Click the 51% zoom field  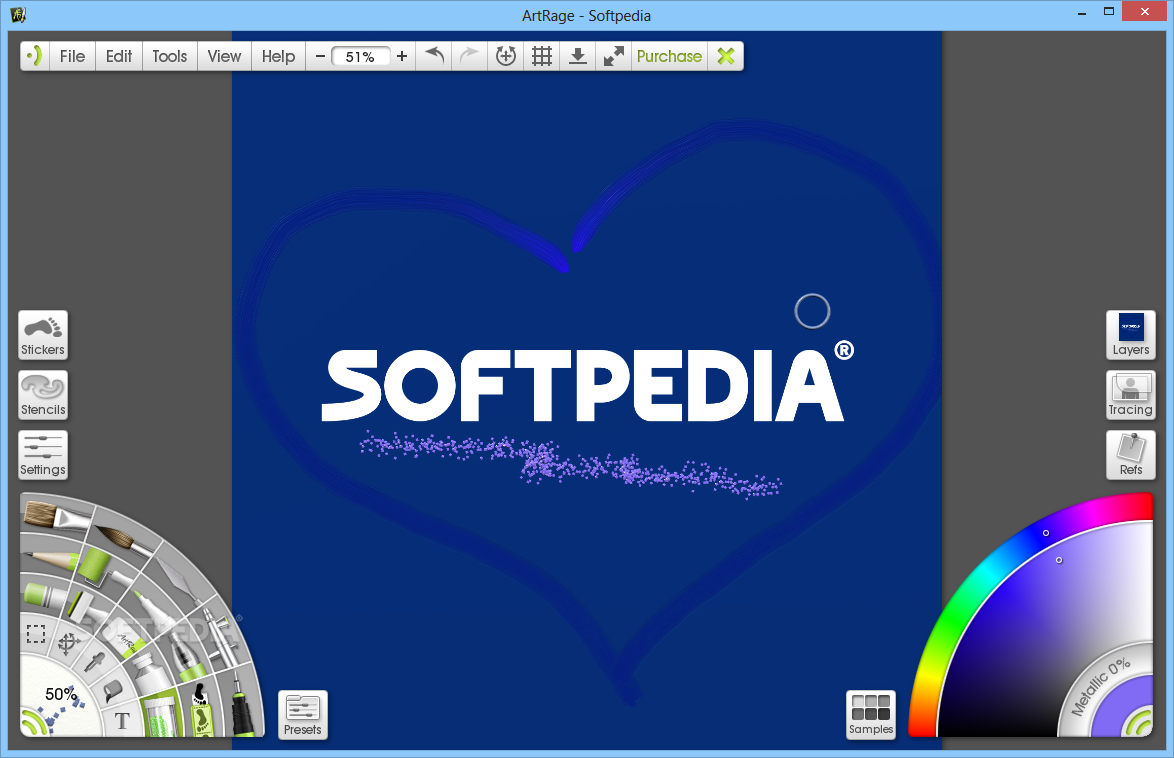click(360, 57)
